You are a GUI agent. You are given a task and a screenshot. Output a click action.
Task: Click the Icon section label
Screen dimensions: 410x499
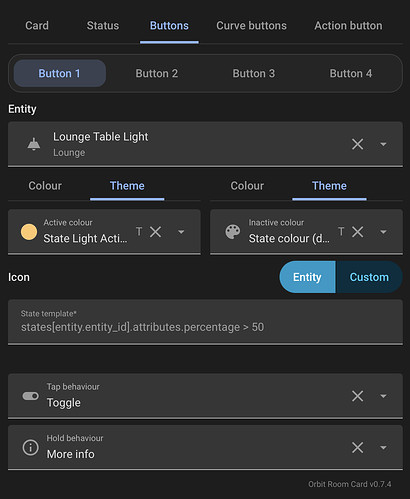point(19,277)
